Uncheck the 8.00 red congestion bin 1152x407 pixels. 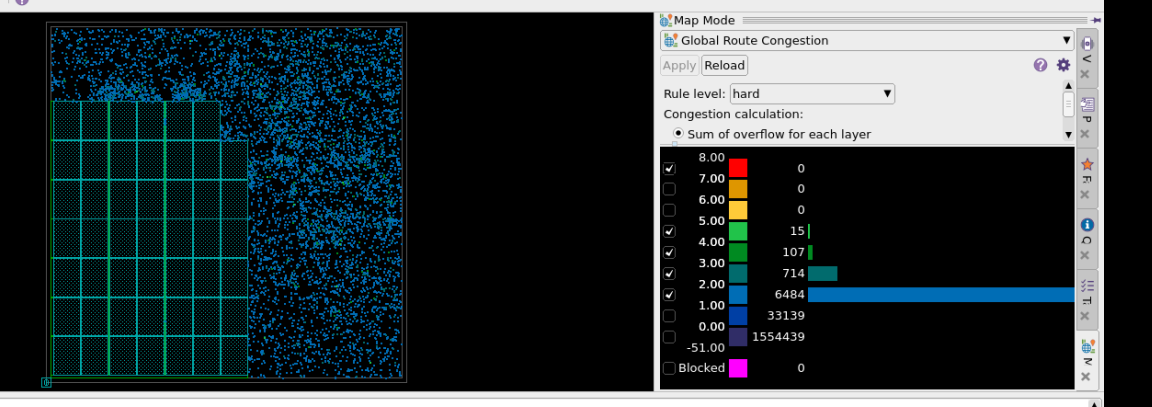tap(669, 168)
